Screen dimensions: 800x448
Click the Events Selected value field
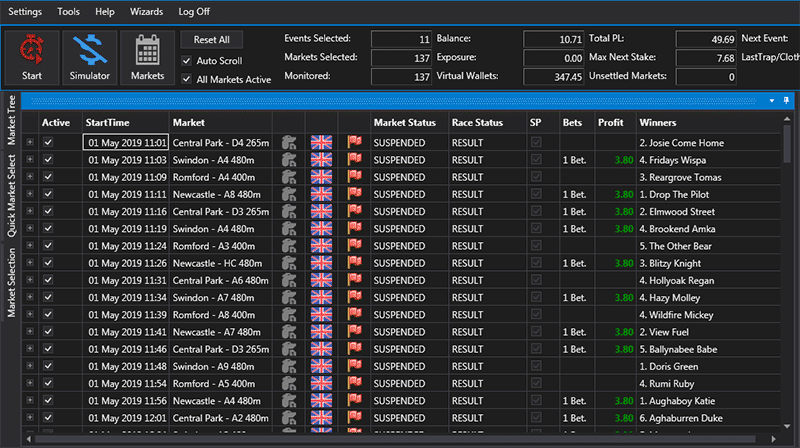click(402, 39)
